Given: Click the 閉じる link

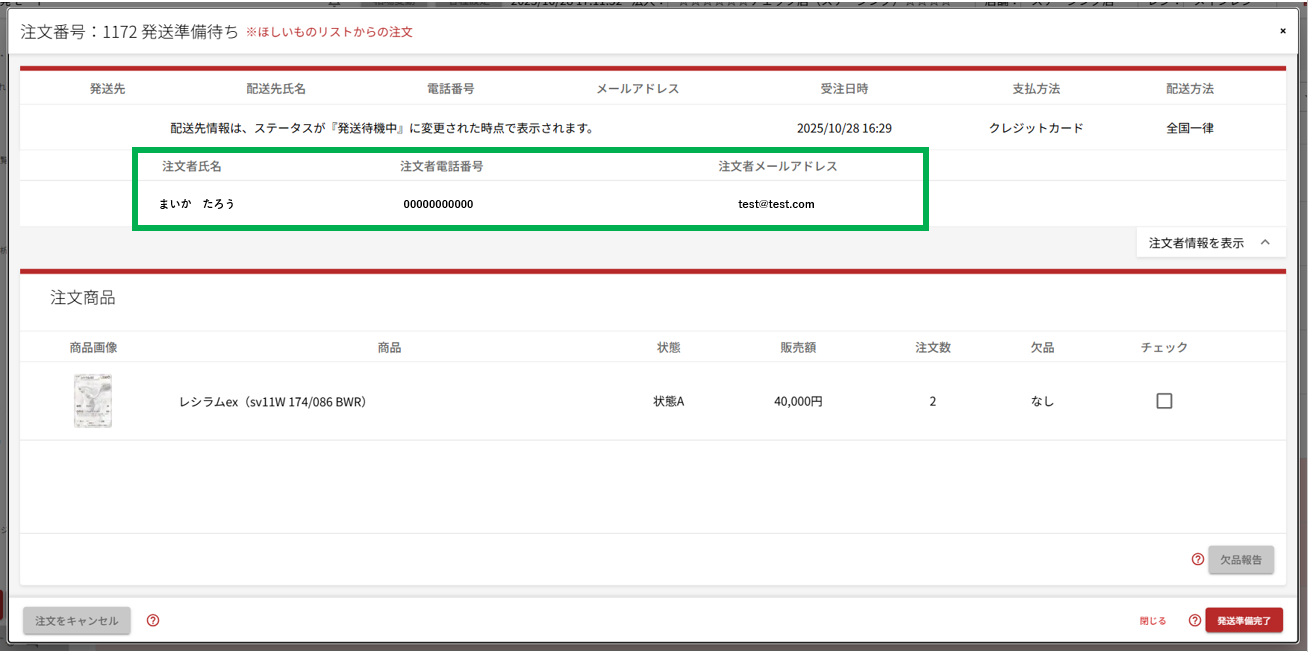Looking at the screenshot, I should (1152, 621).
